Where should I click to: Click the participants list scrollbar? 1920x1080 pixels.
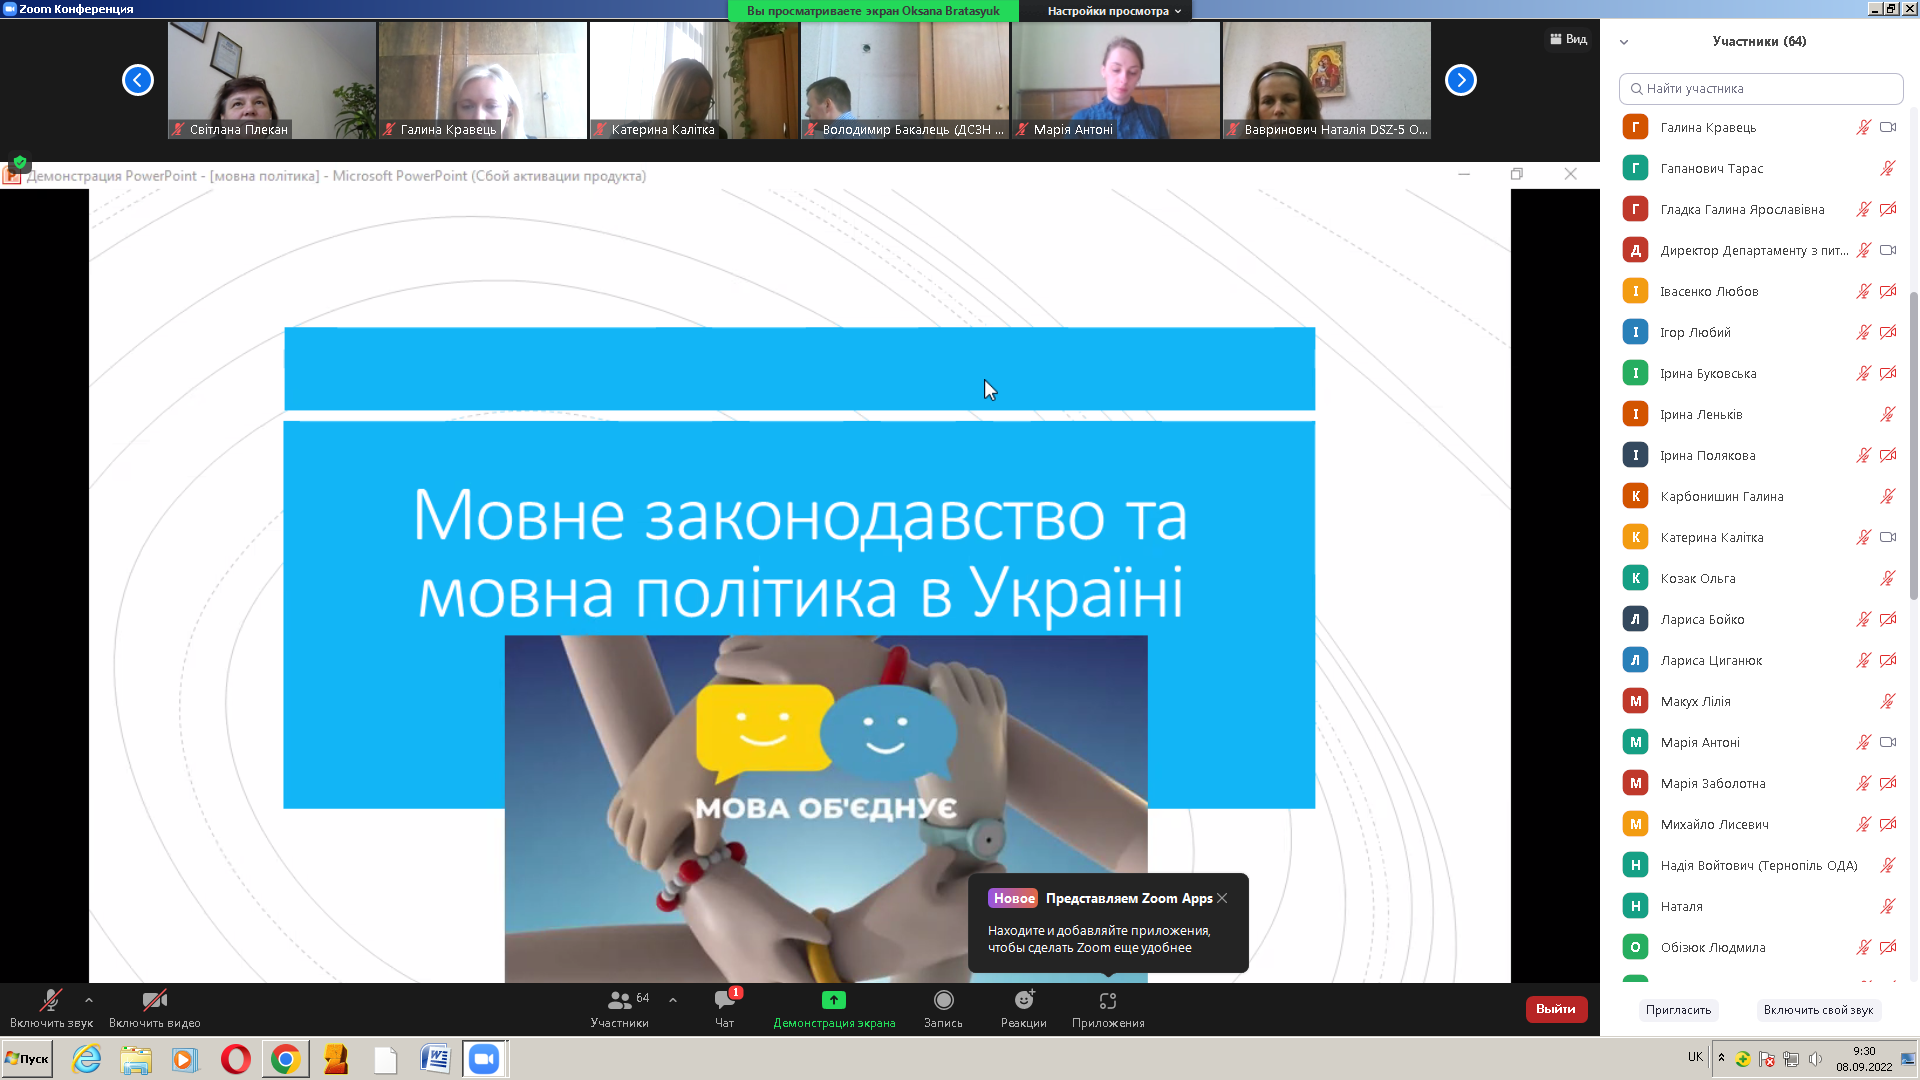[x=1914, y=445]
